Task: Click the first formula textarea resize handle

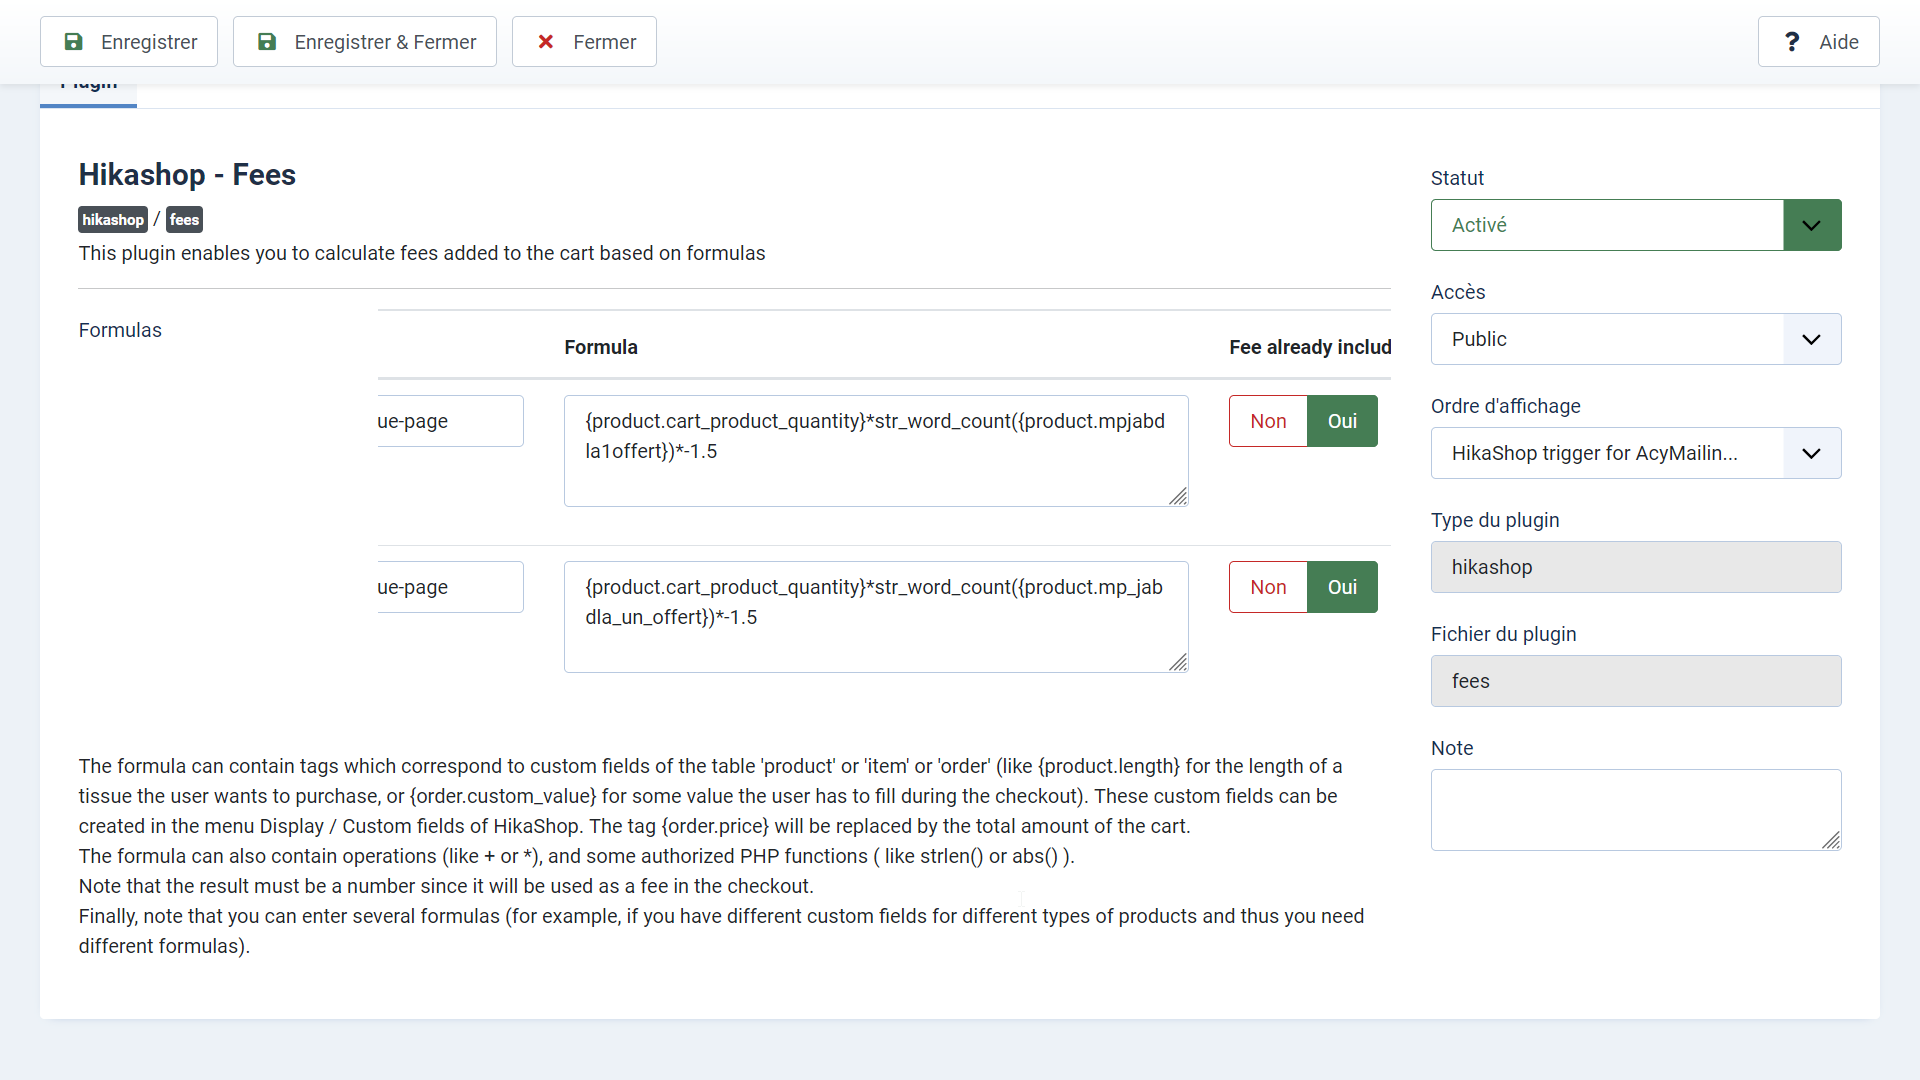Action: (1178, 497)
